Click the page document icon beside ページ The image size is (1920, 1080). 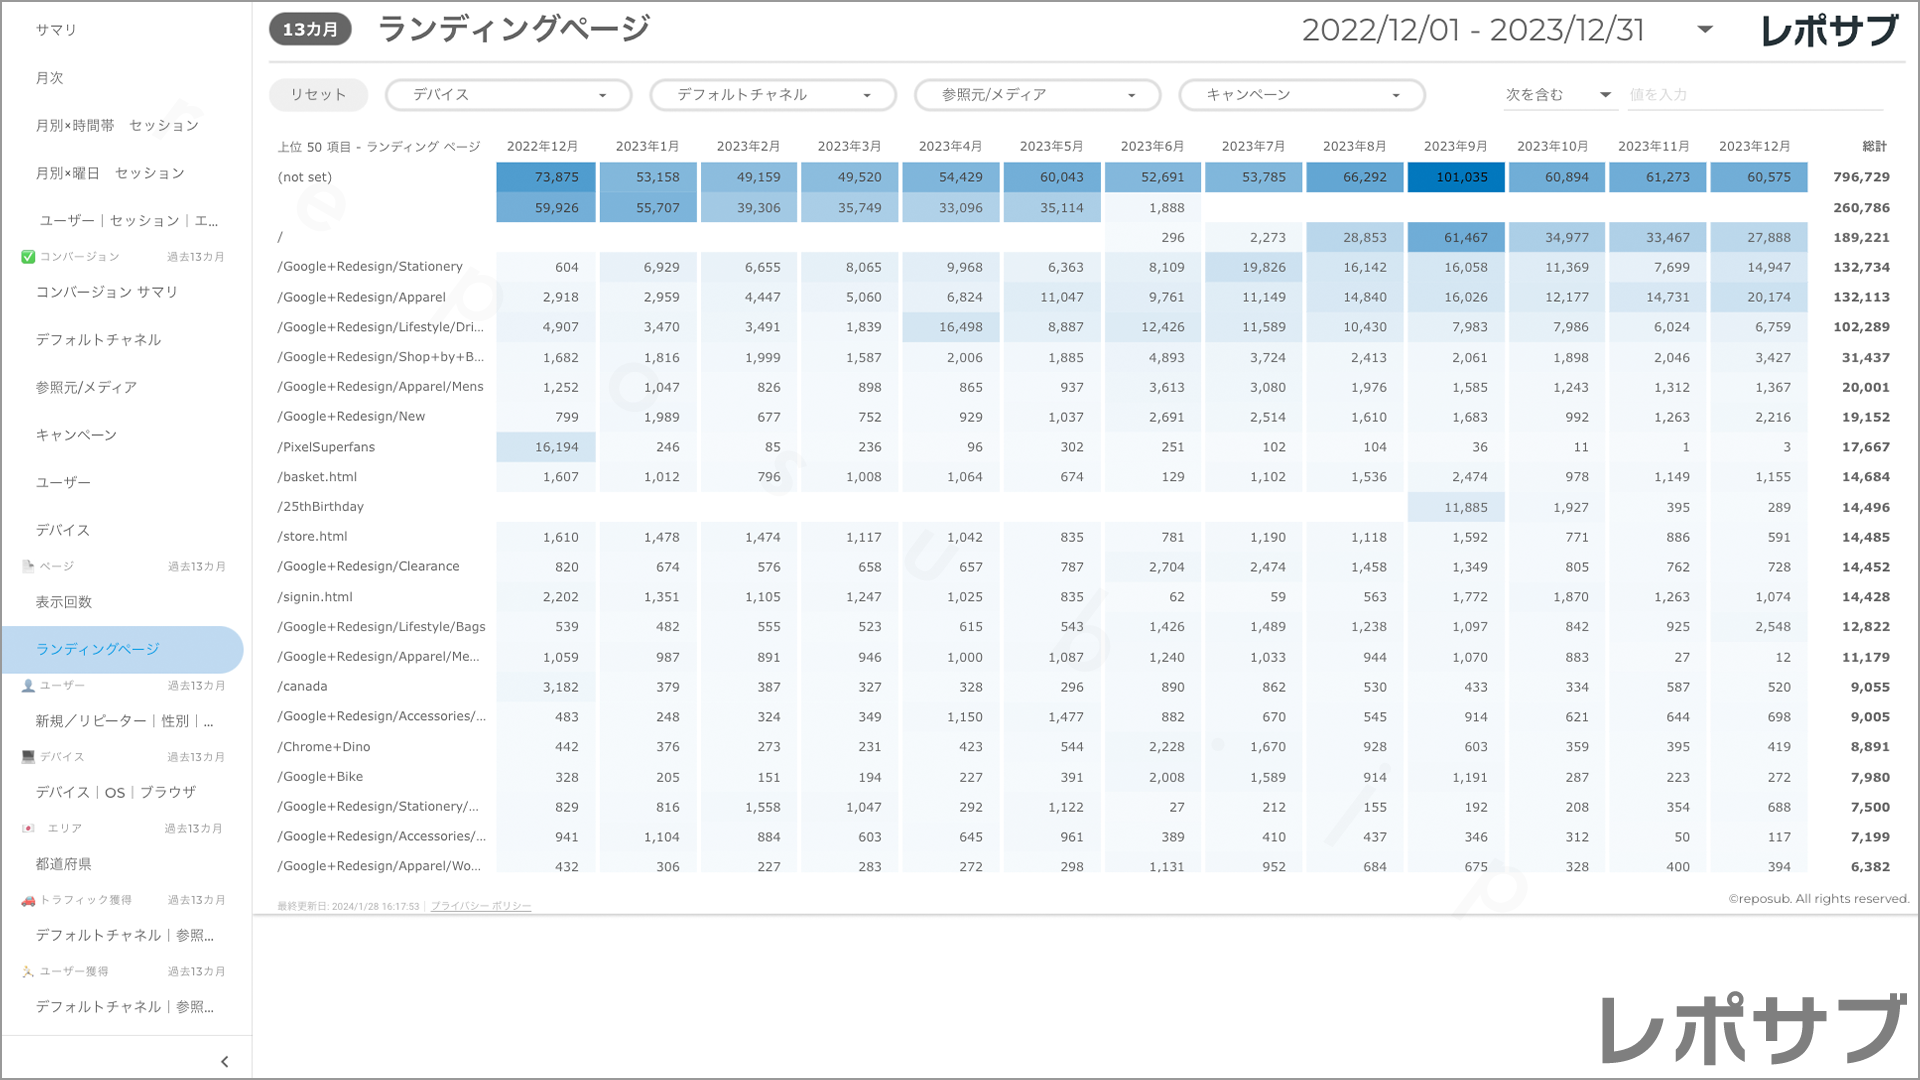pyautogui.click(x=28, y=566)
